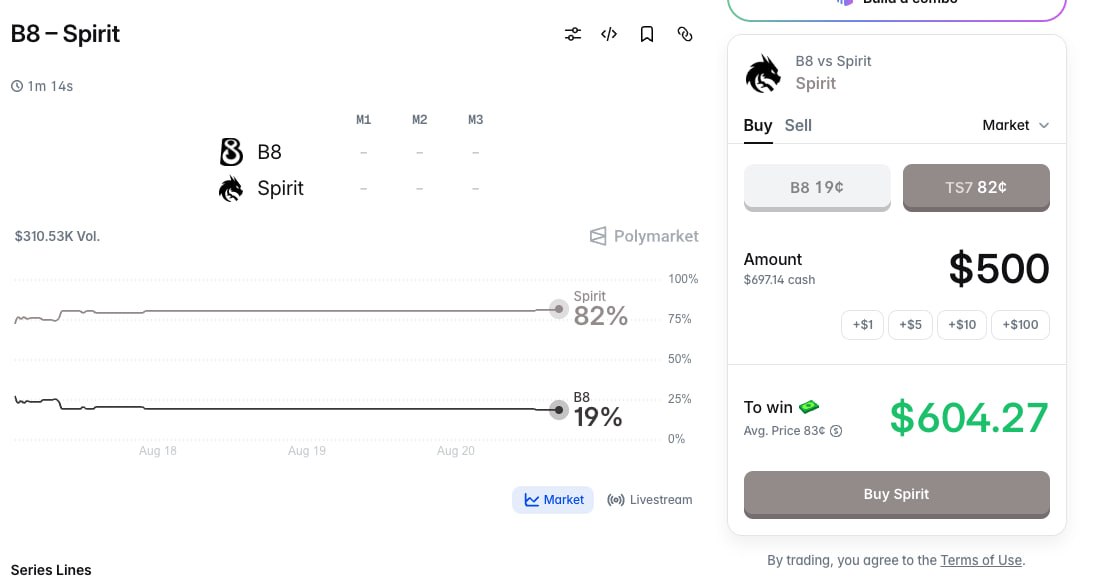The height and width of the screenshot is (587, 1093).
Task: Open the Market order type dropdown
Action: (1016, 125)
